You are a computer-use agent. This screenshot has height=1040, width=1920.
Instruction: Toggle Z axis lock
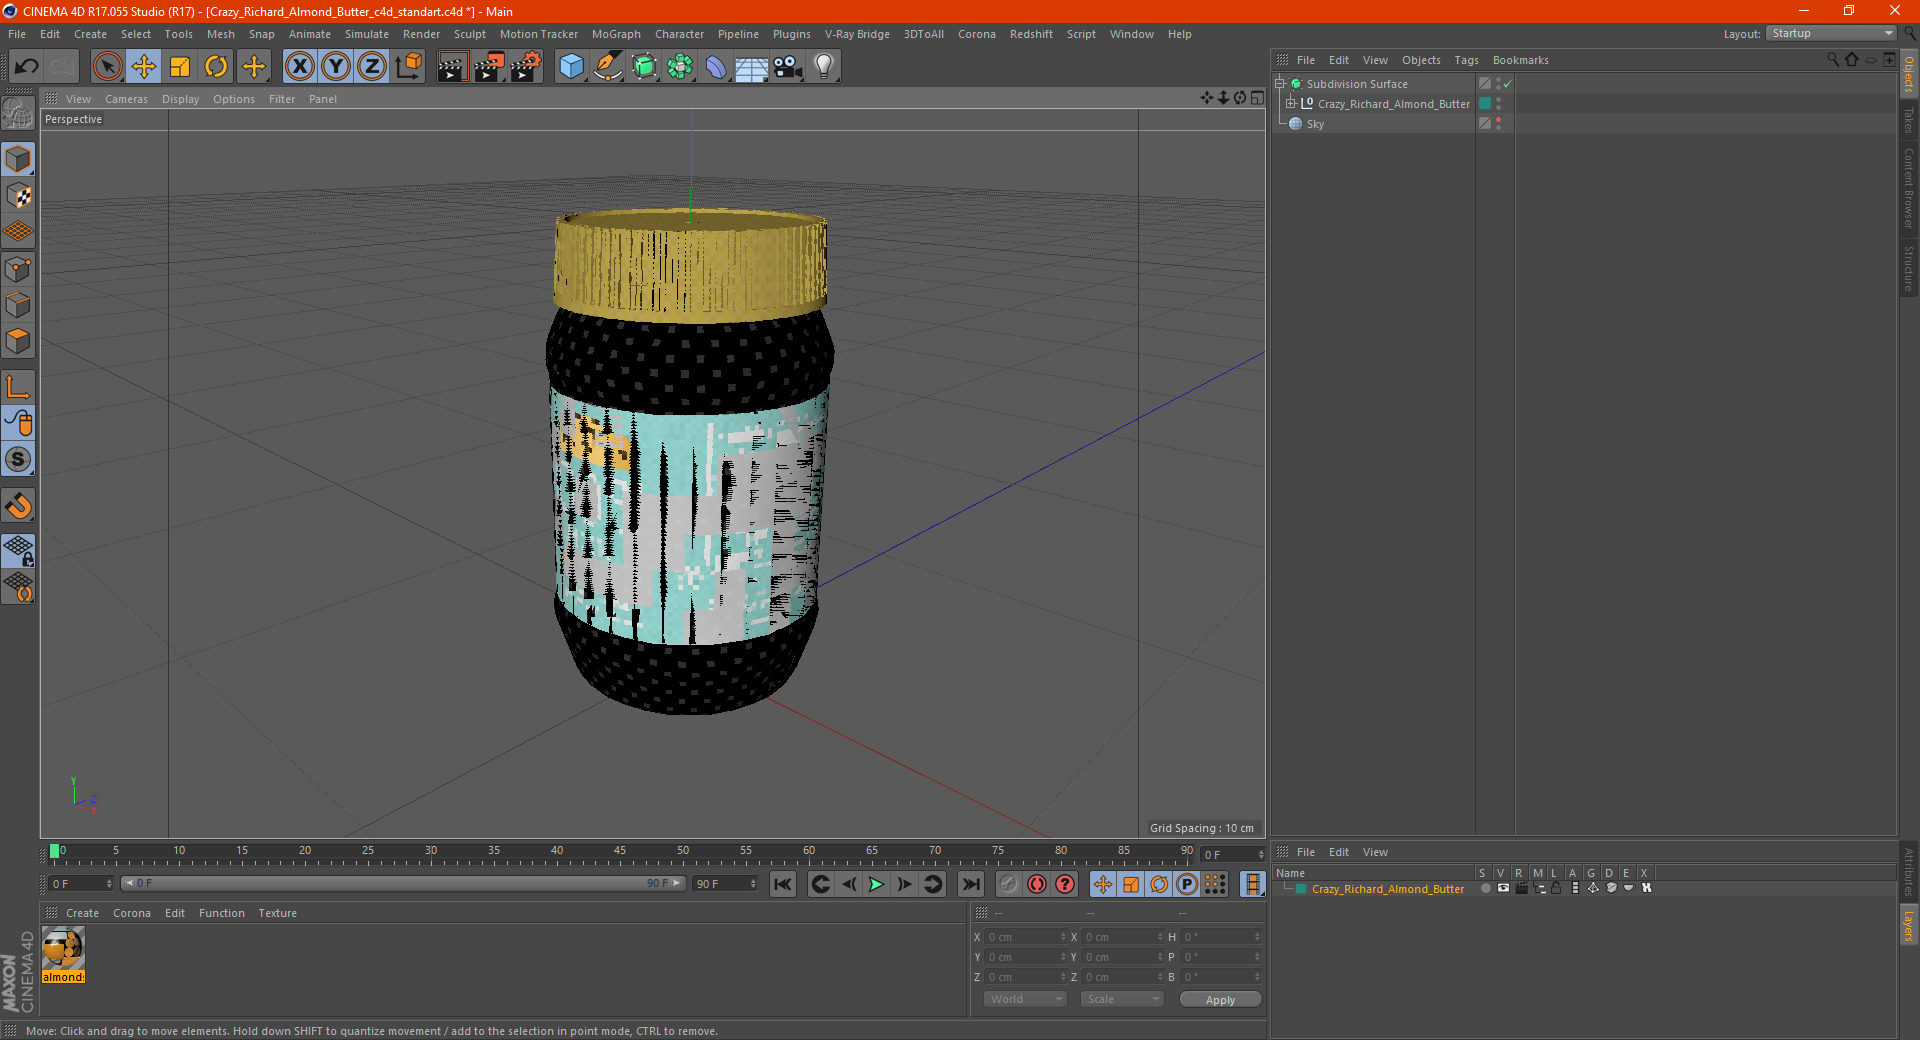(x=372, y=67)
